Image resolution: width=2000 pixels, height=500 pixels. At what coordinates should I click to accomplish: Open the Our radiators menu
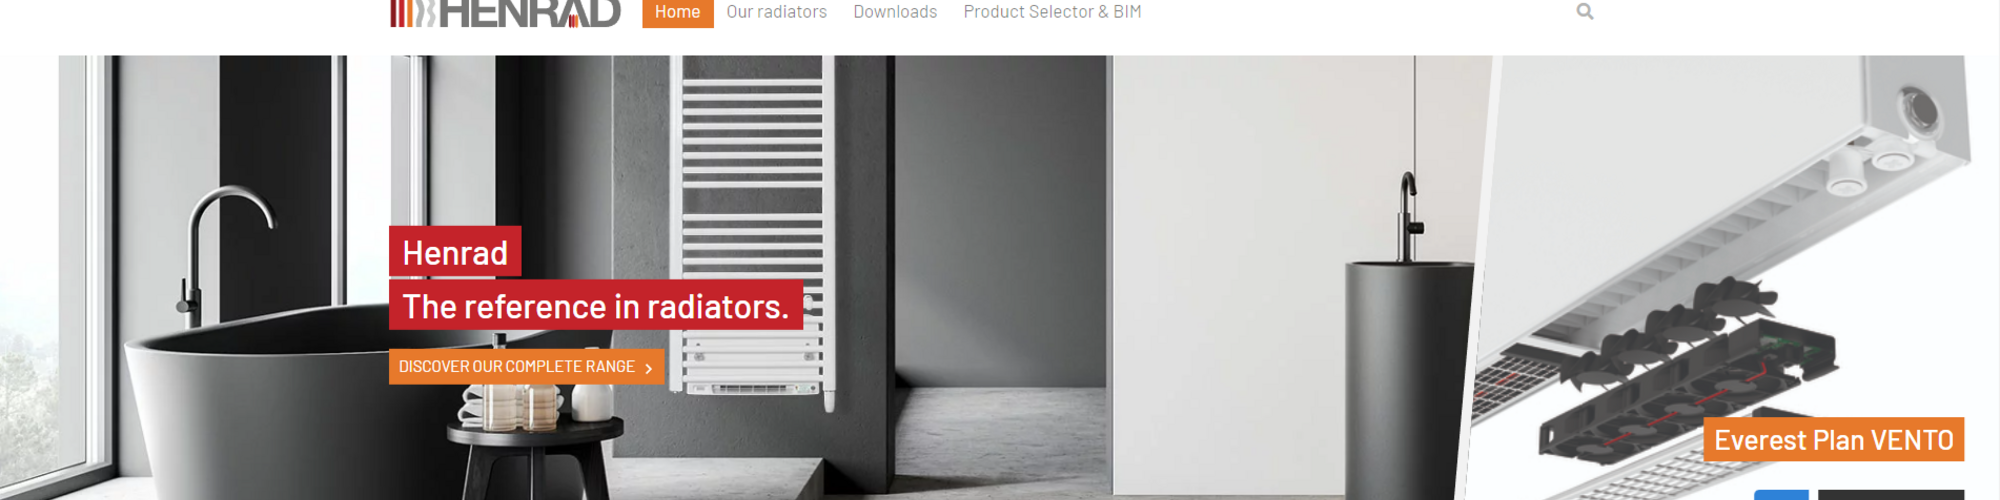coord(776,12)
